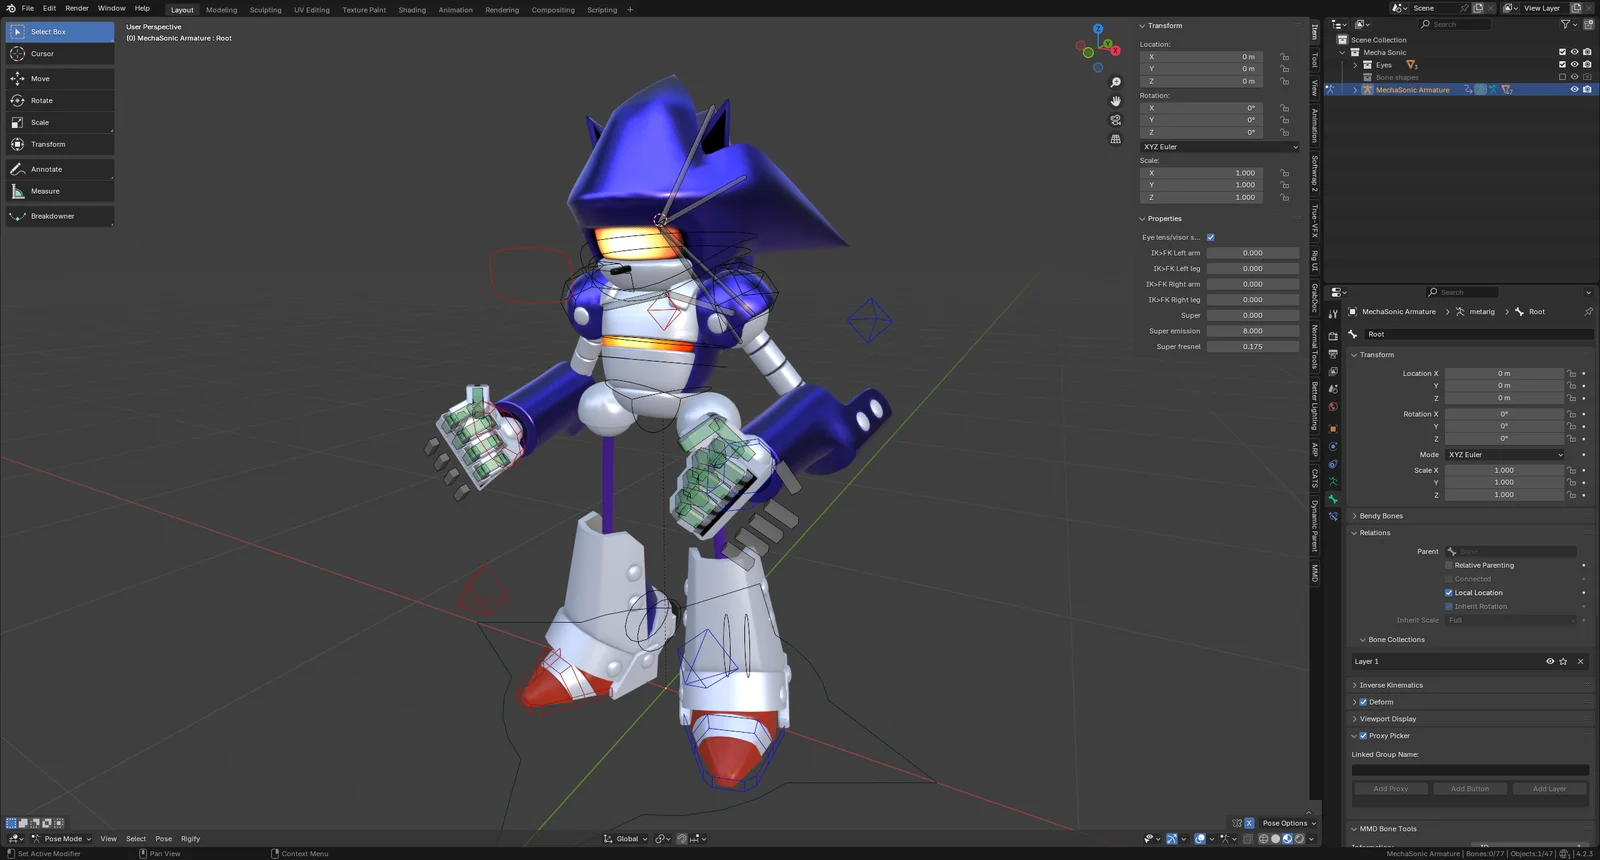Screen dimensions: 1600x860
Task: Toggle Eyes collection exclude checkbox
Action: (1562, 65)
